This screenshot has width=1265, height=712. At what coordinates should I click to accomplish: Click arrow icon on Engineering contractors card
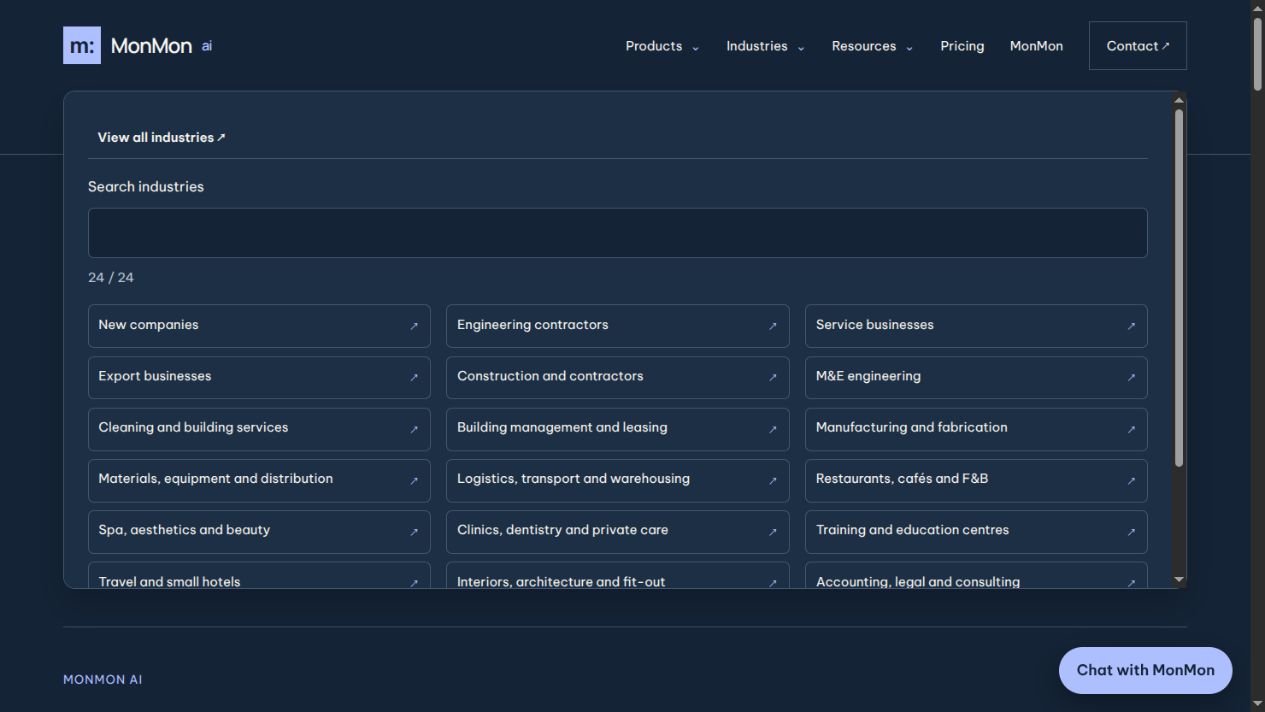(x=772, y=326)
